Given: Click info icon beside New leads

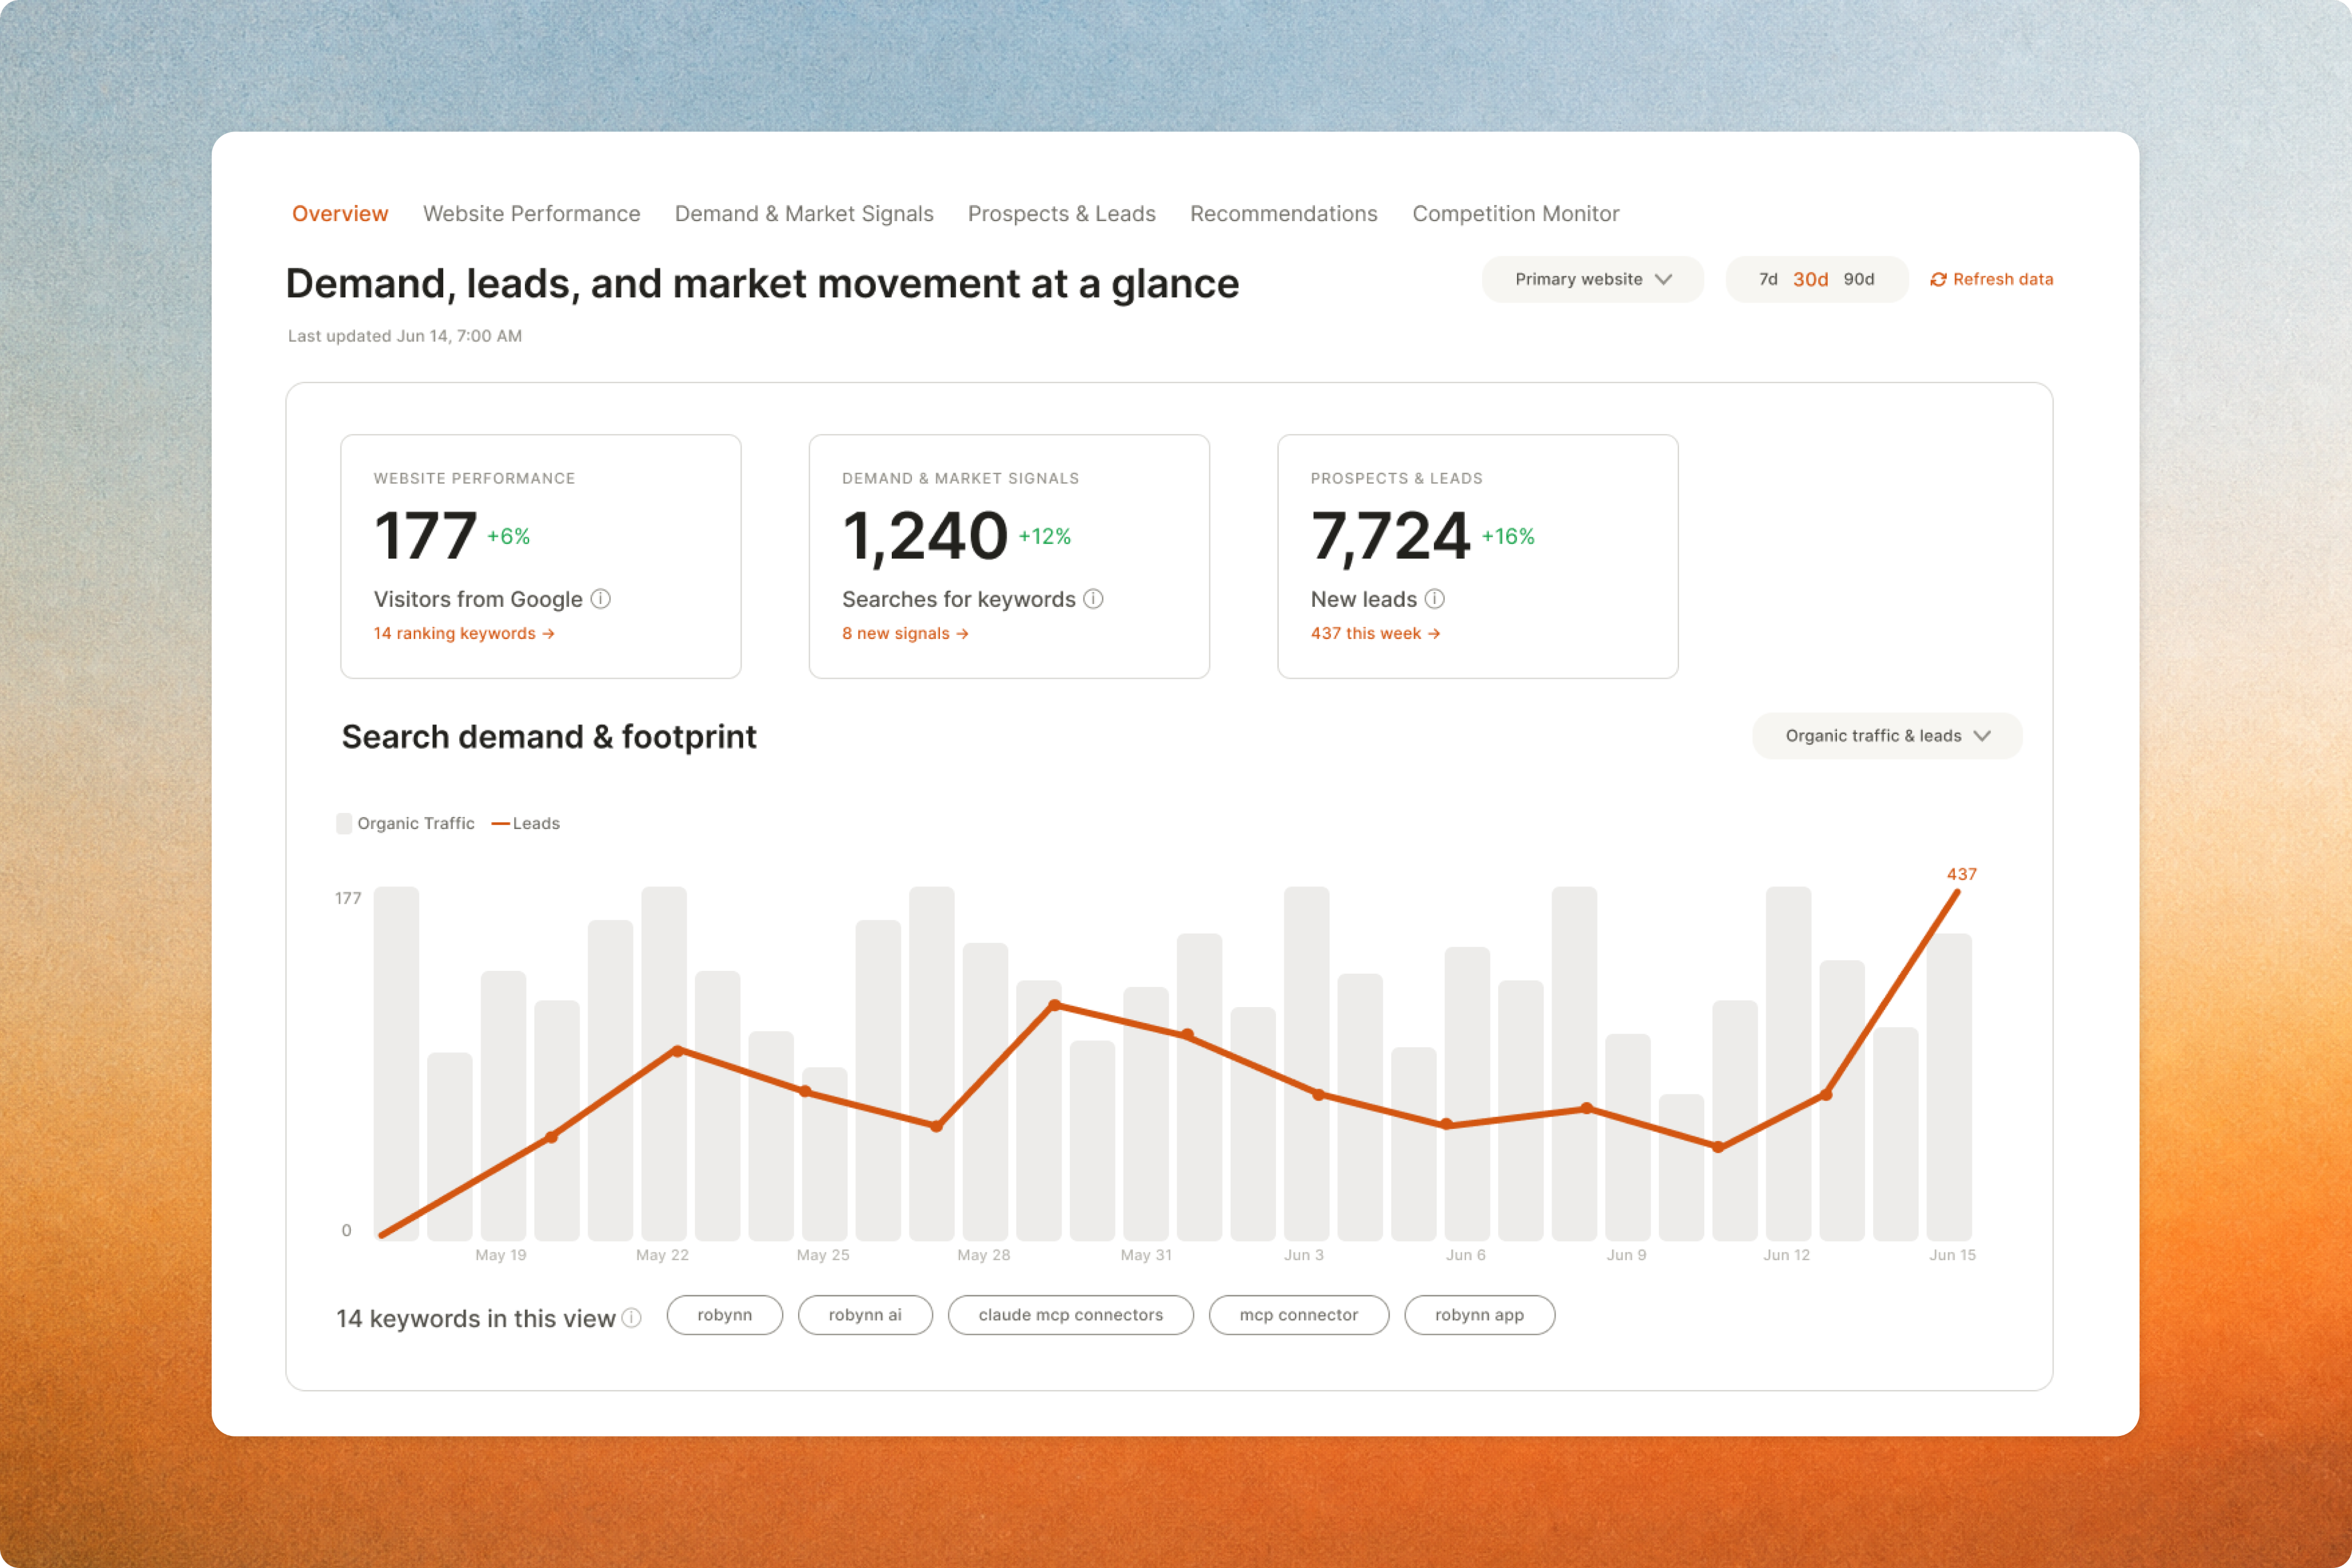Looking at the screenshot, I should tap(1434, 599).
